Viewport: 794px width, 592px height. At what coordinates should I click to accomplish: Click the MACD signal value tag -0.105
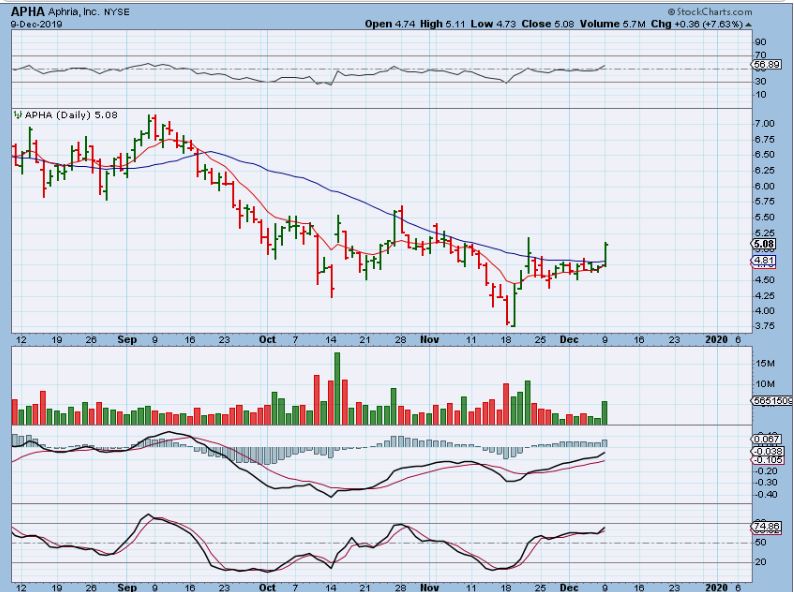[x=768, y=459]
